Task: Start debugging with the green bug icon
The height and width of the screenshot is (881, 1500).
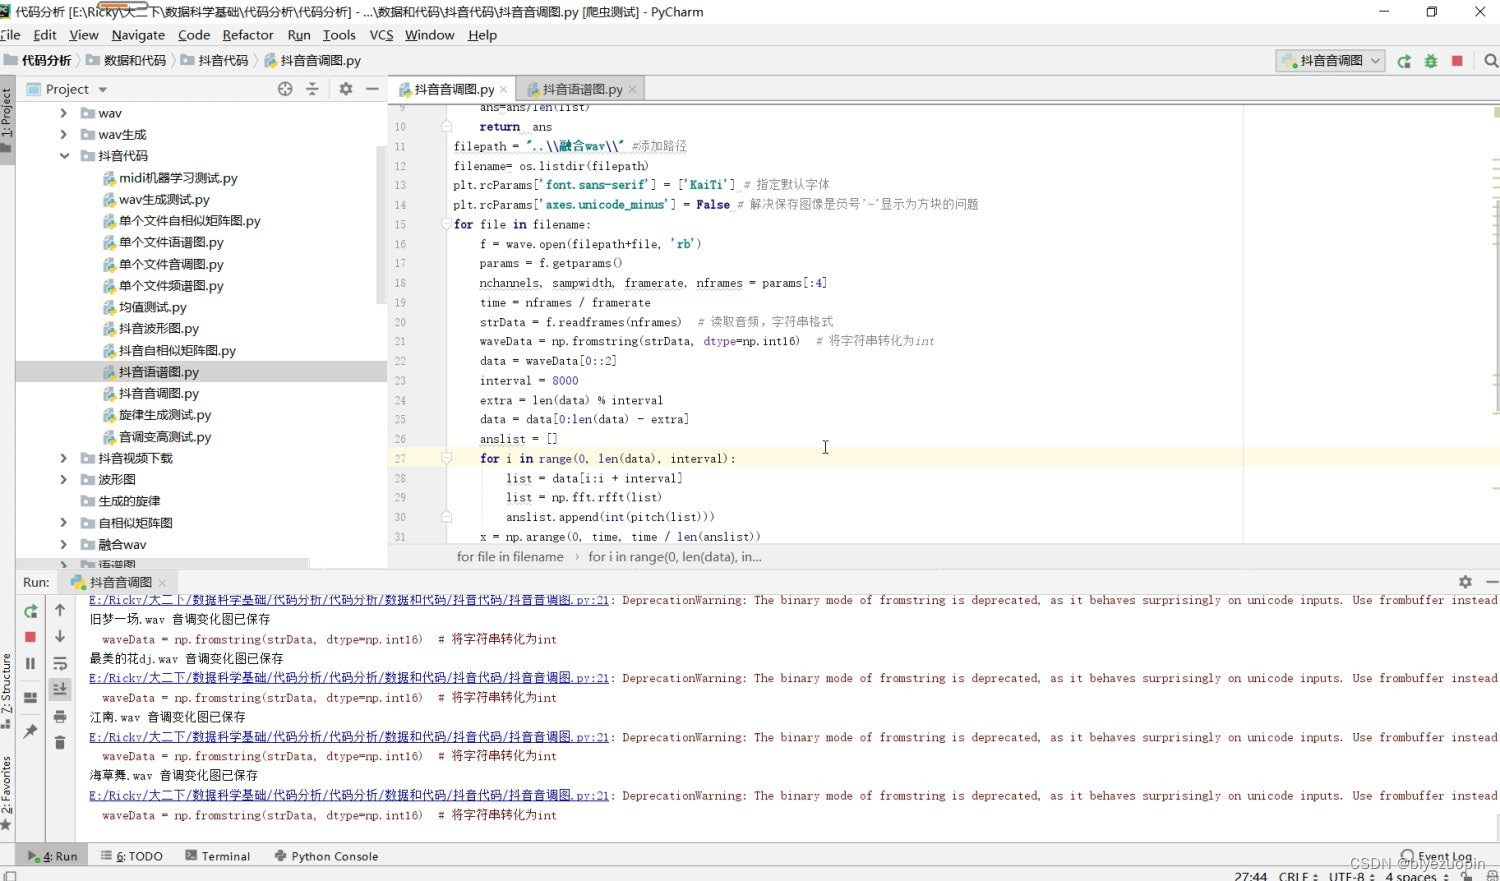Action: coord(1431,61)
